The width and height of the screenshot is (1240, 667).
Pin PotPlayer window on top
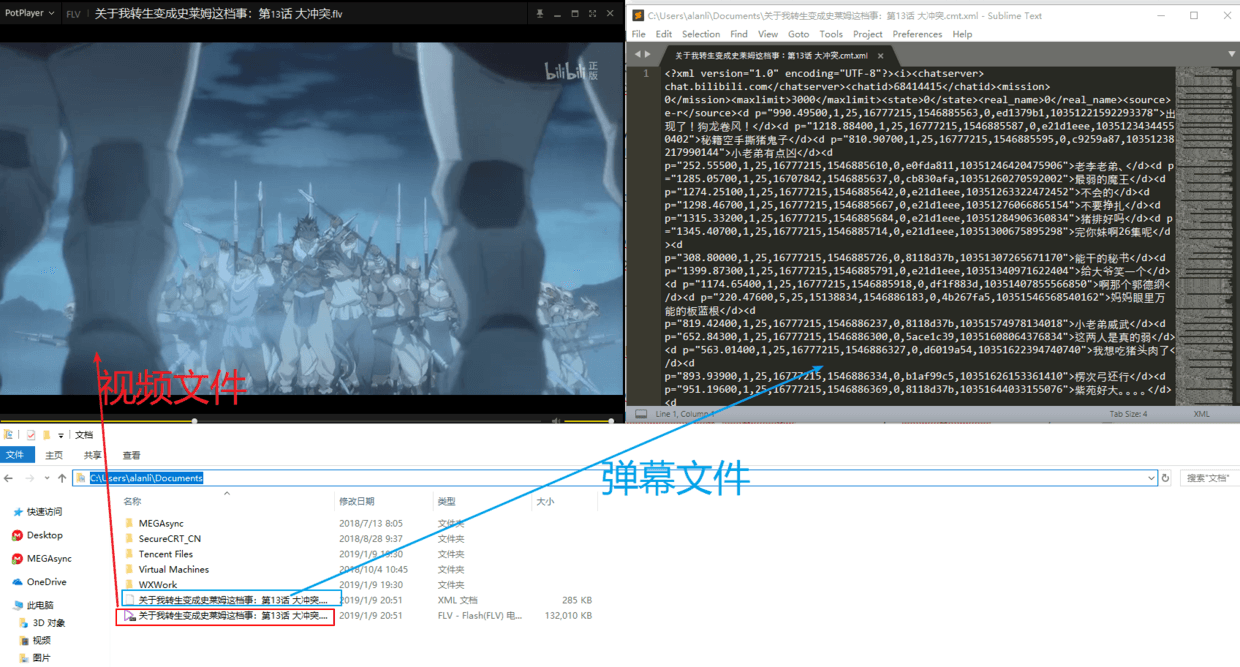coord(540,14)
